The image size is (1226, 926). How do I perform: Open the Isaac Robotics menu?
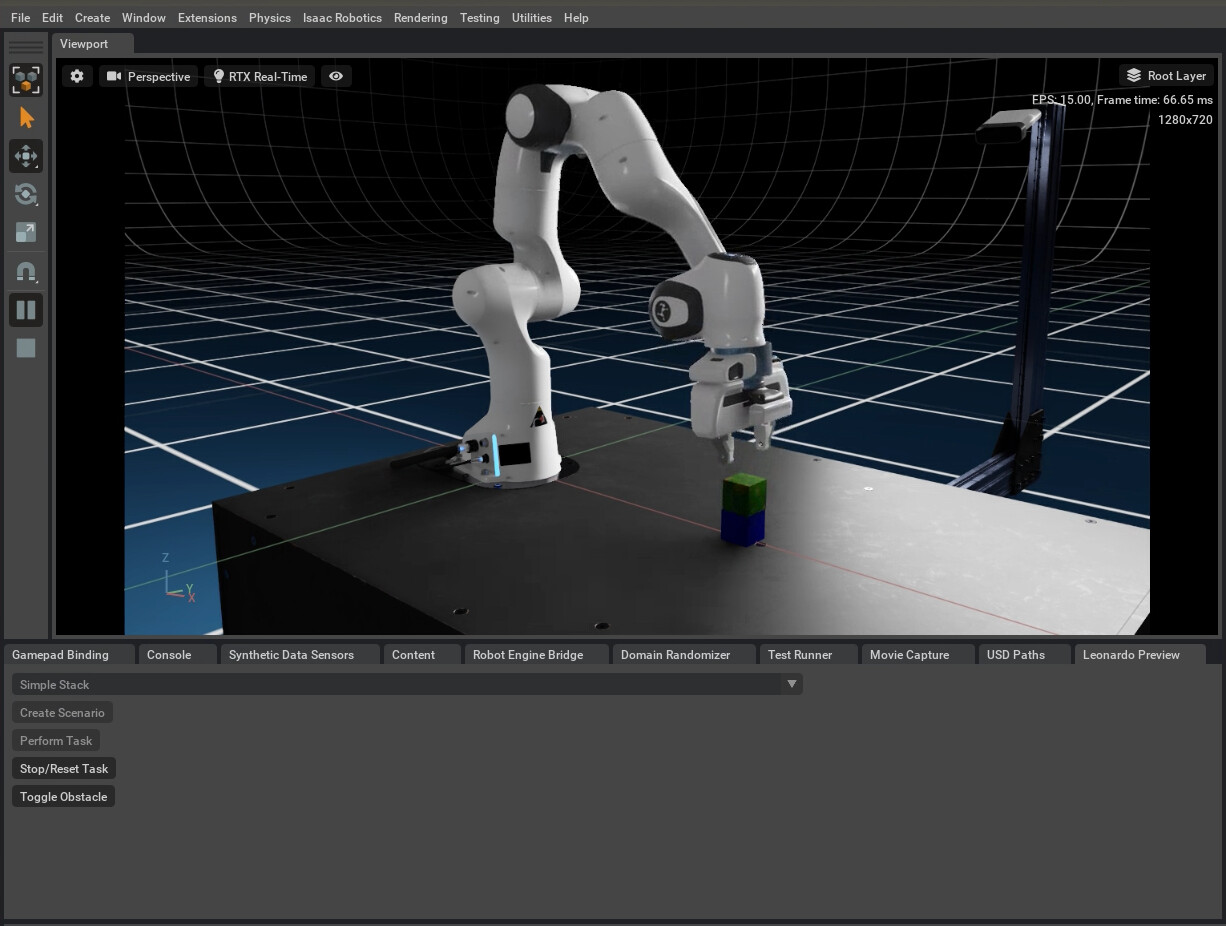342,18
